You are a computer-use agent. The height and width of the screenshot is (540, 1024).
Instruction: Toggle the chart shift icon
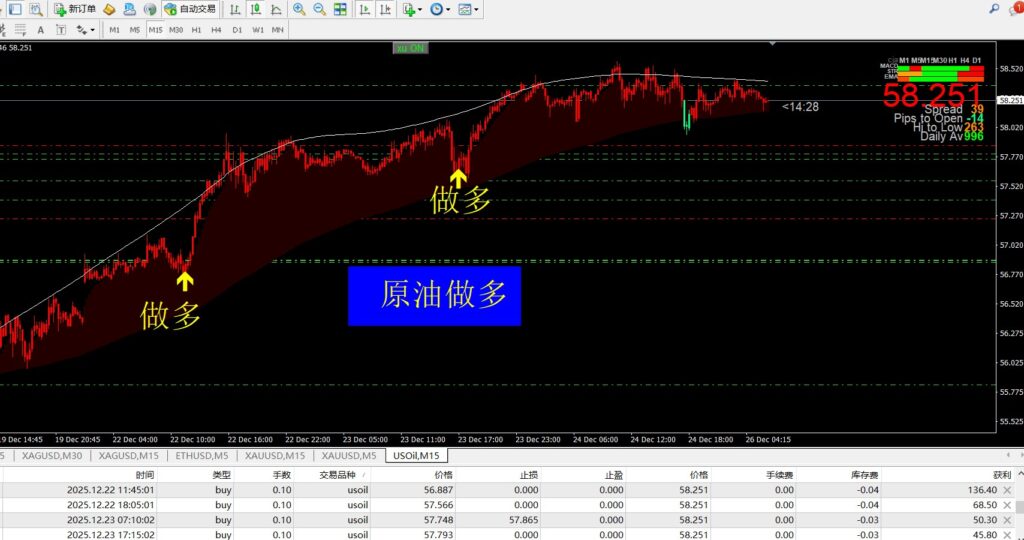(x=384, y=9)
